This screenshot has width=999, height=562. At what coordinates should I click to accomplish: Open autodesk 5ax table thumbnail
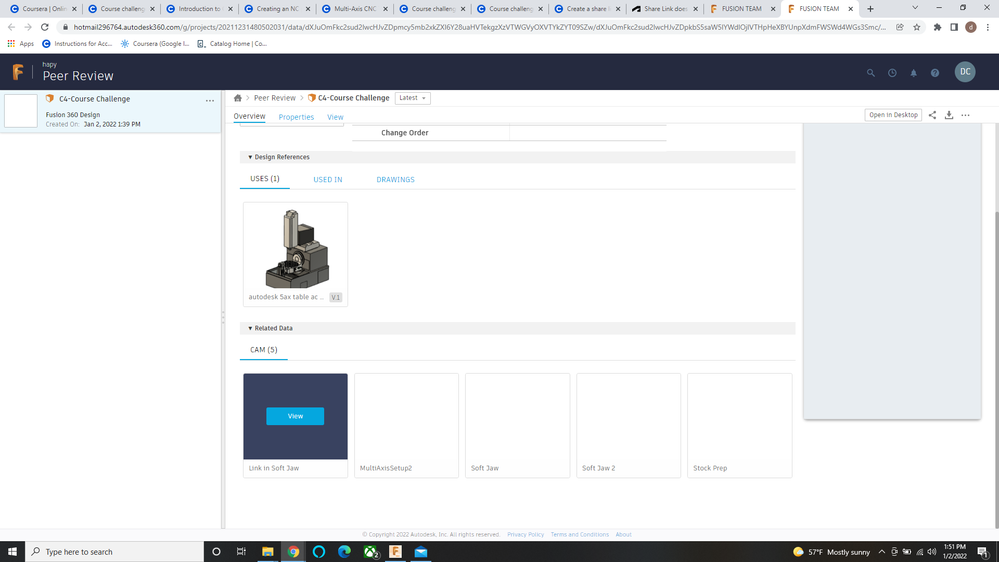296,249
